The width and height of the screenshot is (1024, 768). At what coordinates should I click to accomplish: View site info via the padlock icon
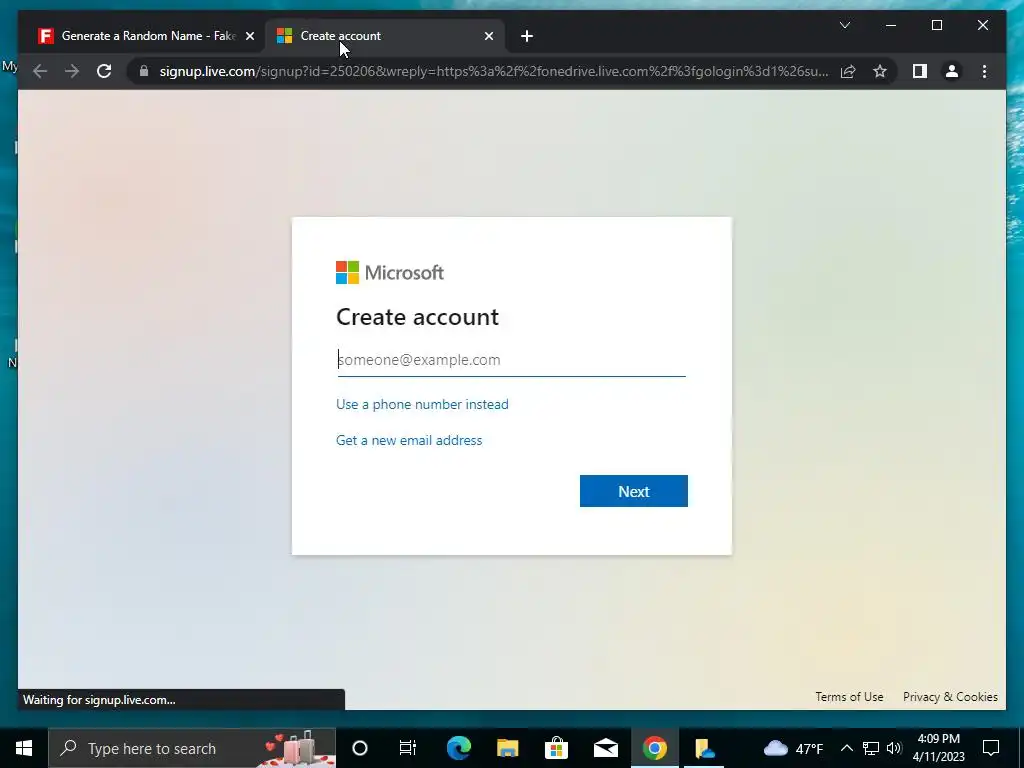coord(144,71)
